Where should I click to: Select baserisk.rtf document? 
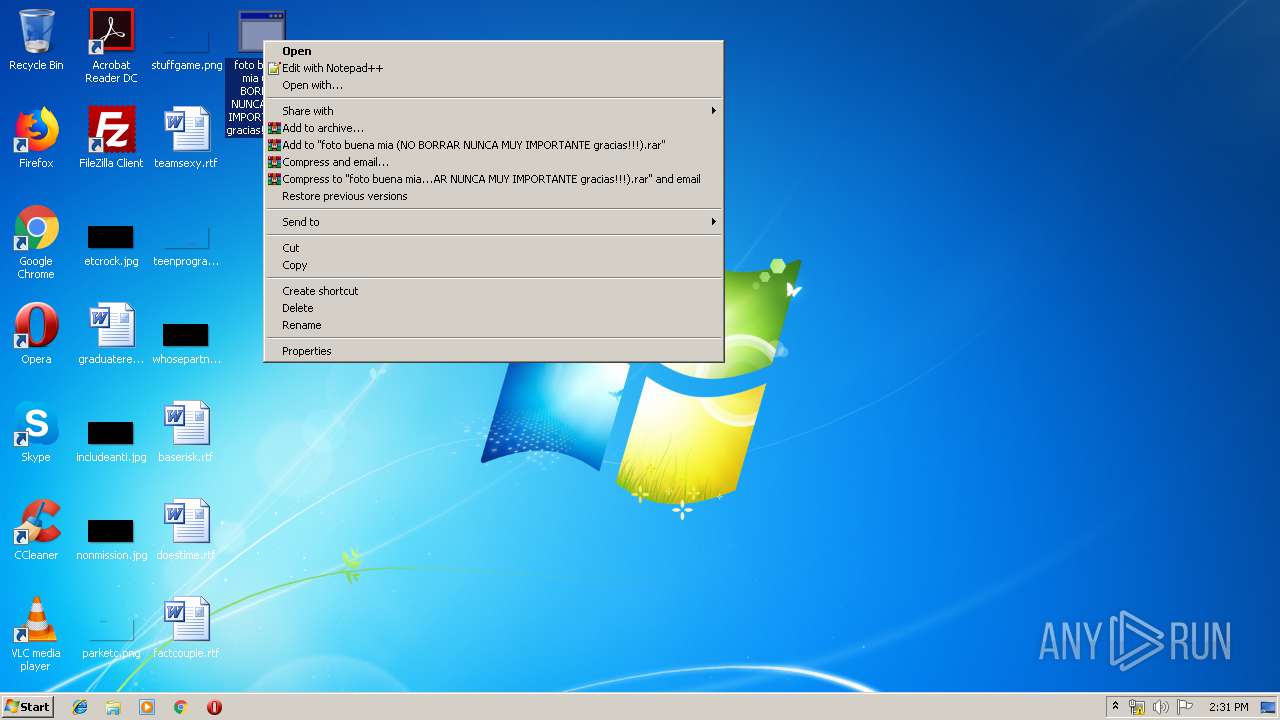(x=186, y=432)
